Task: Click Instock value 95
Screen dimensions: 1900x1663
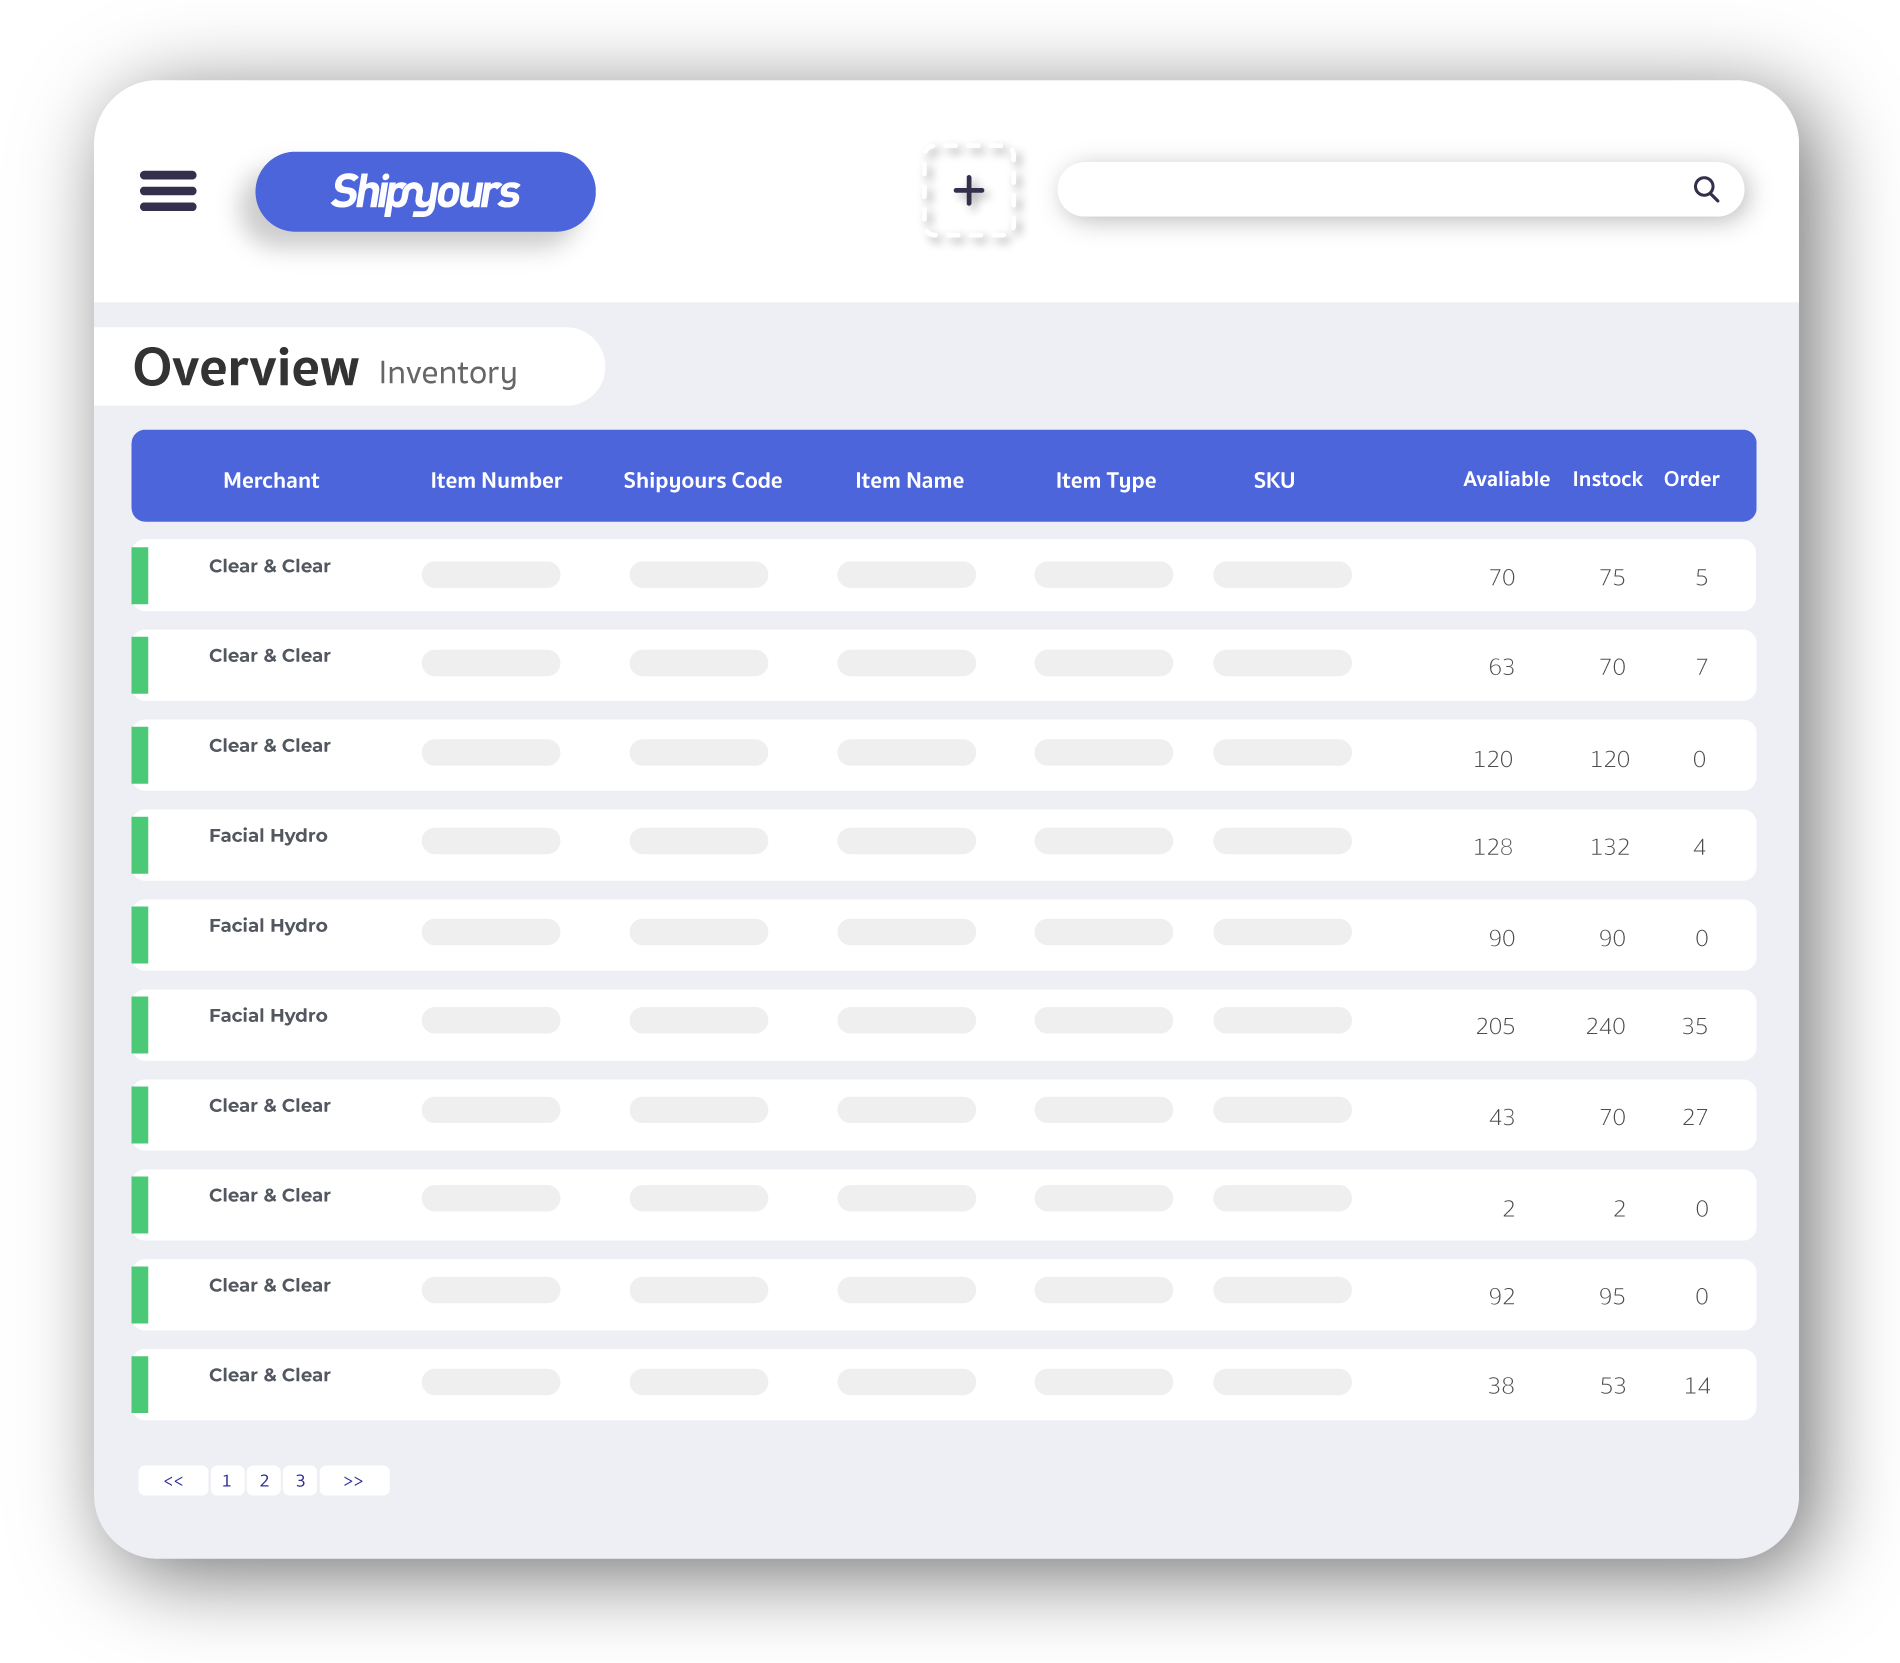Action: (1611, 1297)
